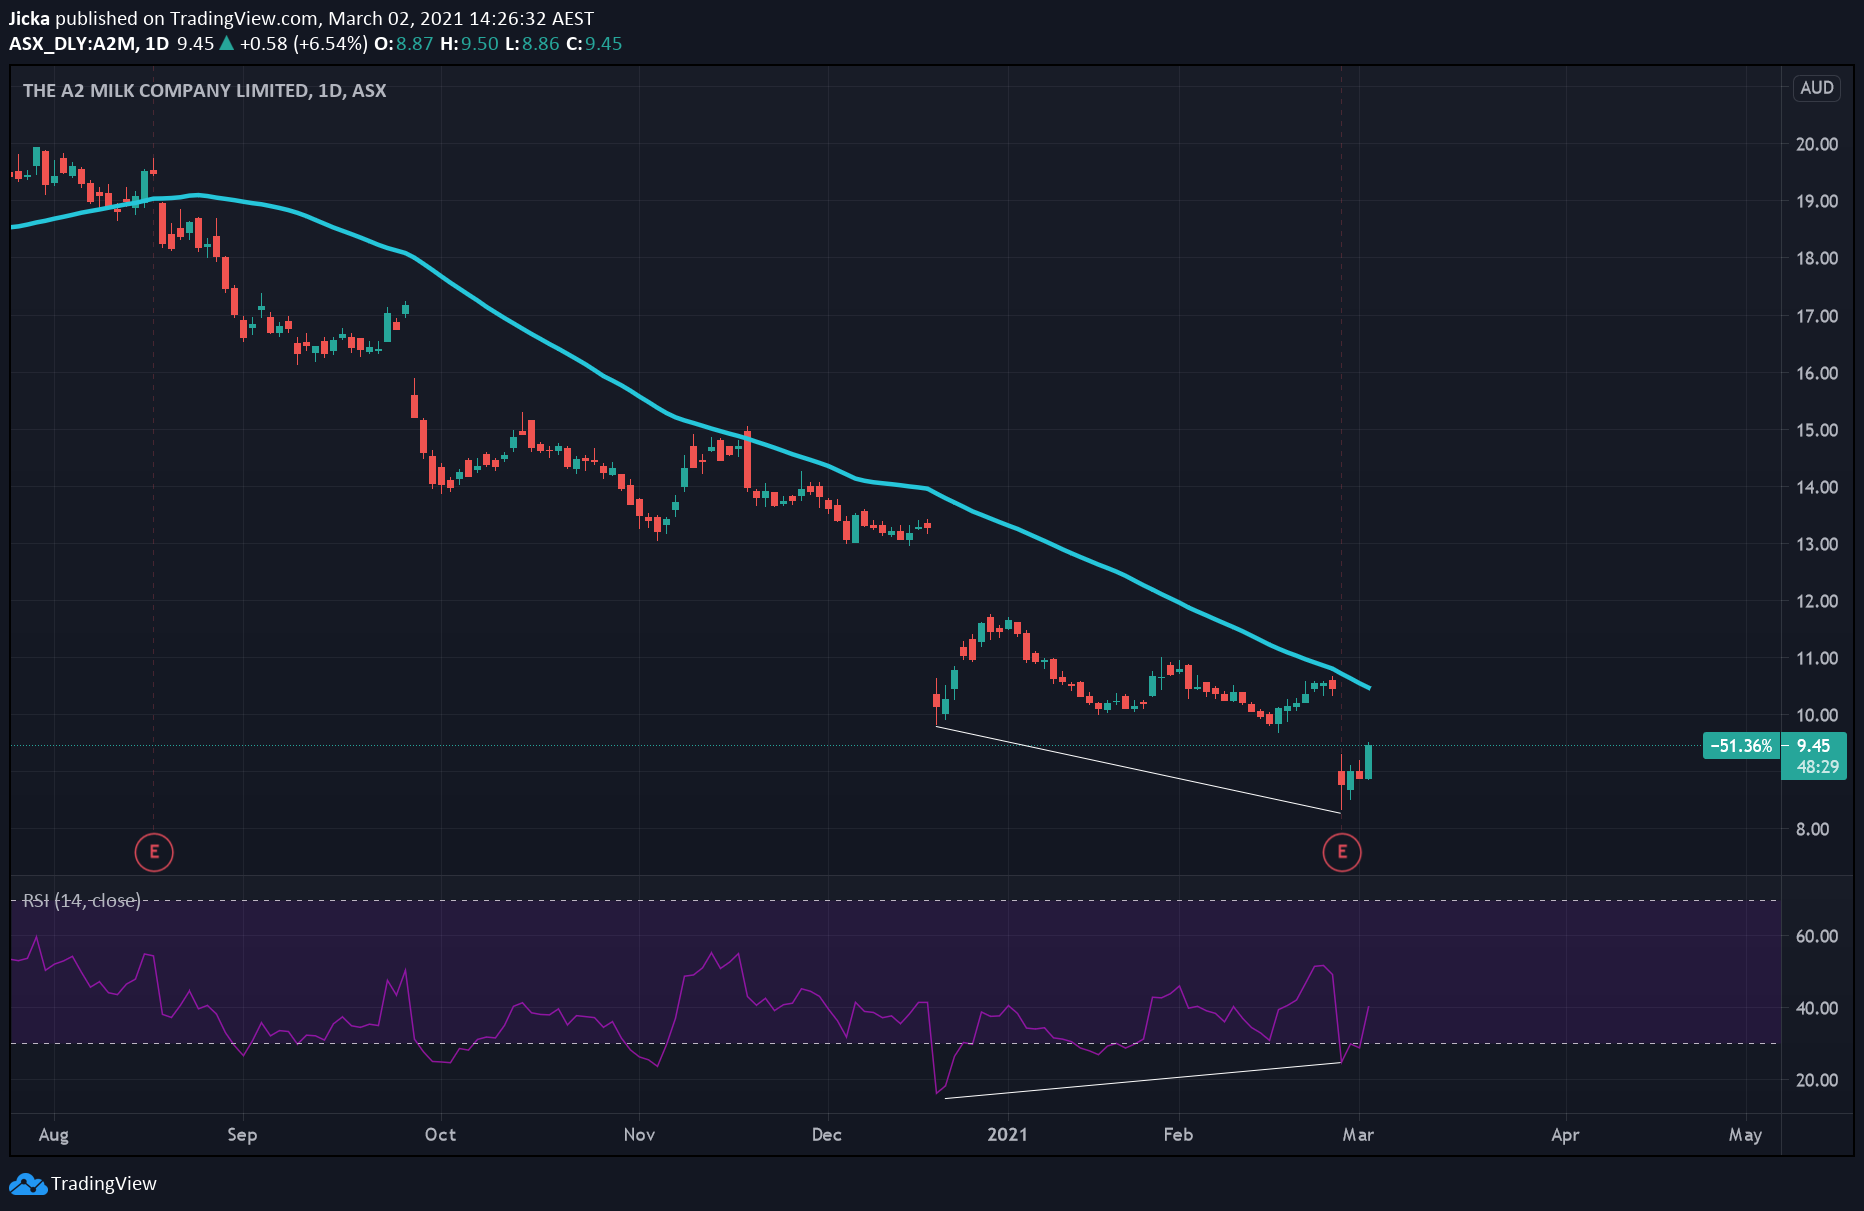Click the O:8.87 open value in header
The width and height of the screenshot is (1864, 1211).
coord(404,44)
